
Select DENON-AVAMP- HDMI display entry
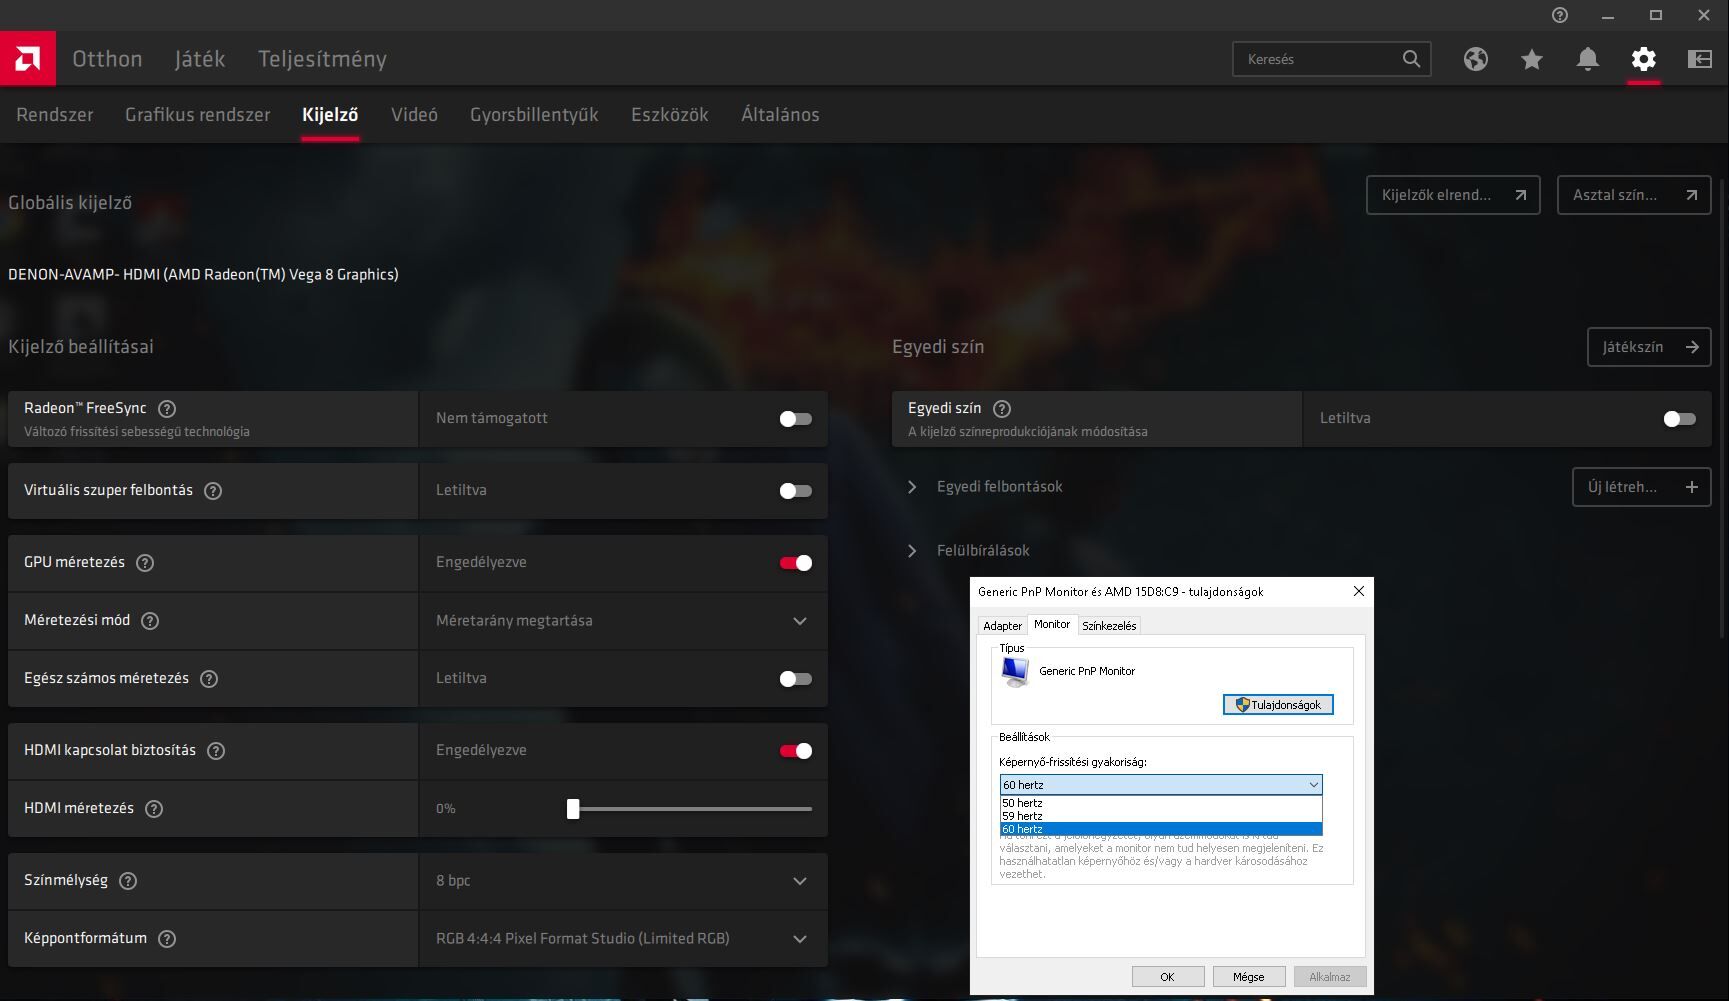click(x=203, y=275)
